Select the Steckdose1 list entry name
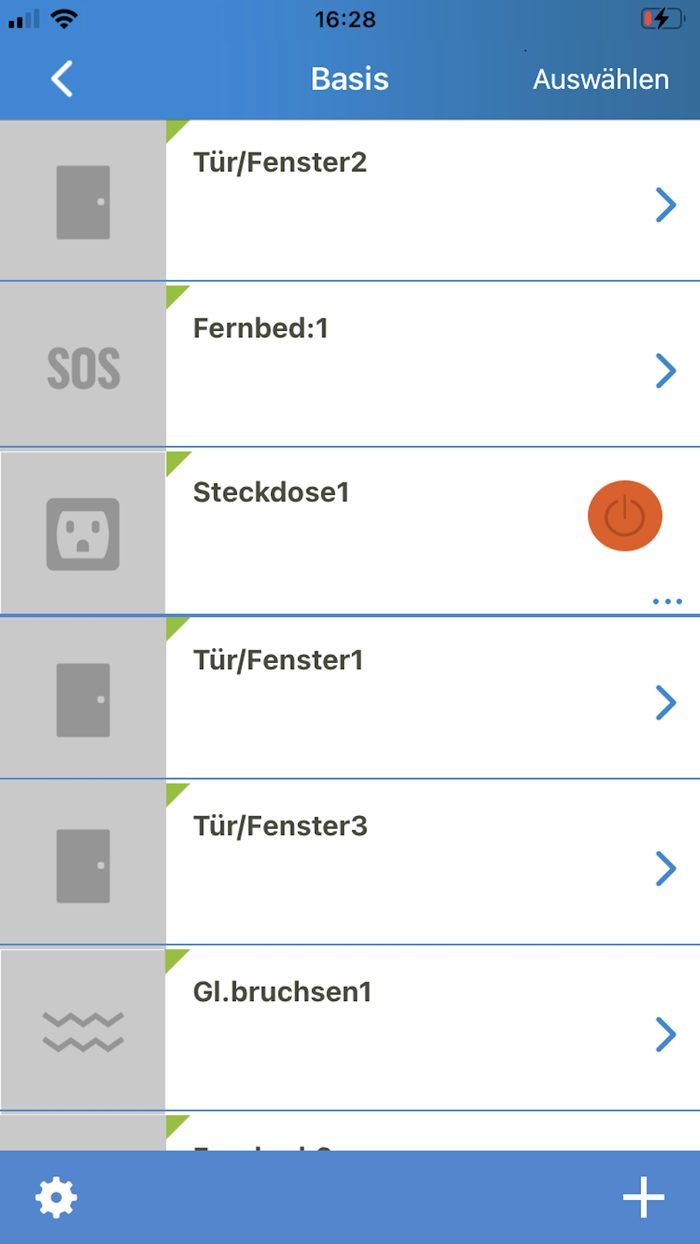The width and height of the screenshot is (700, 1244). point(271,492)
